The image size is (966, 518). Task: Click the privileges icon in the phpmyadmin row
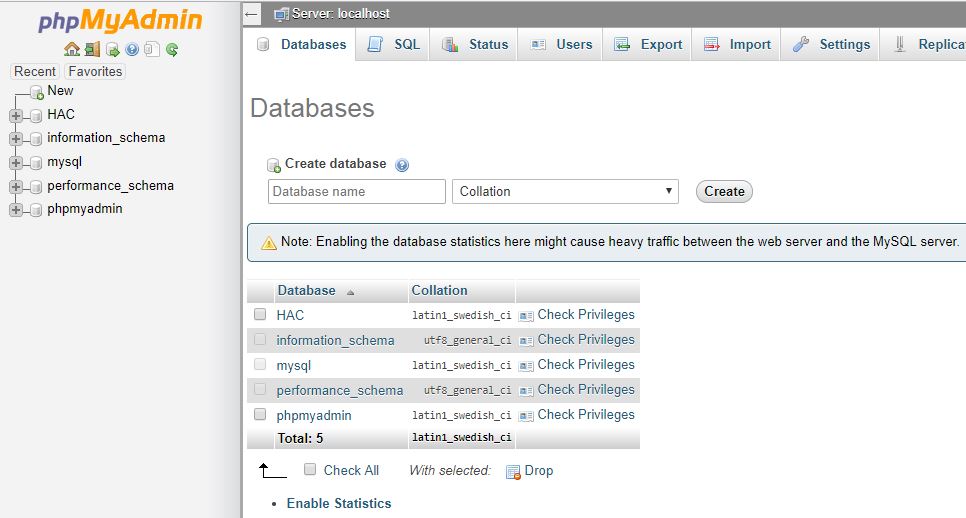click(526, 416)
